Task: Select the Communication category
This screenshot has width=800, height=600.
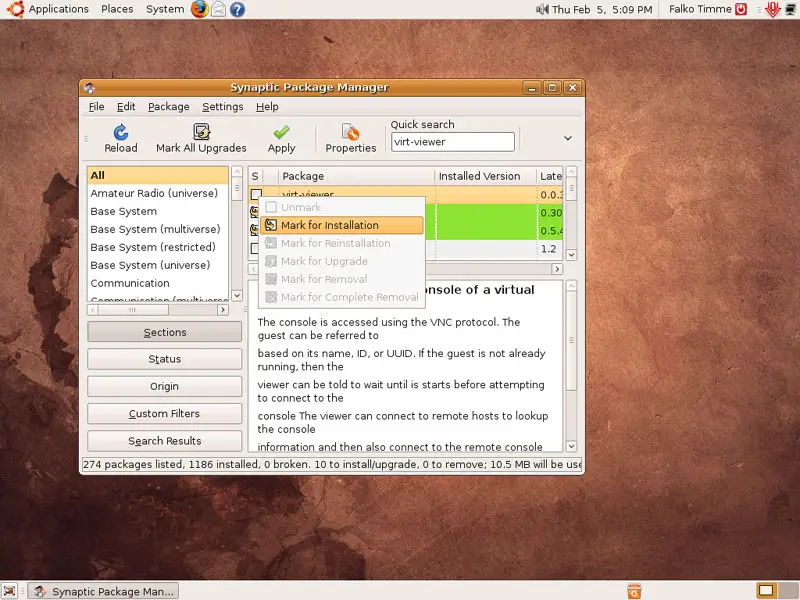Action: [158, 283]
